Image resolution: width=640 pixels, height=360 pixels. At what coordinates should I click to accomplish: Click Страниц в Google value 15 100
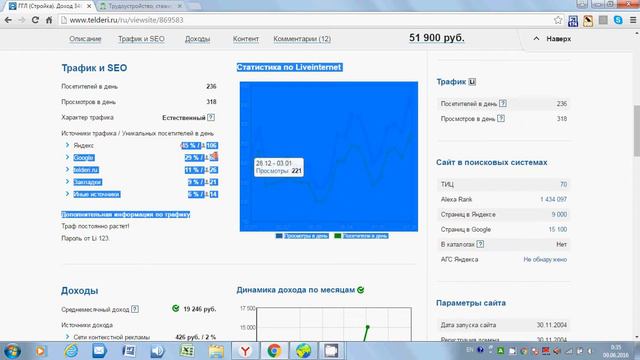[x=558, y=230]
